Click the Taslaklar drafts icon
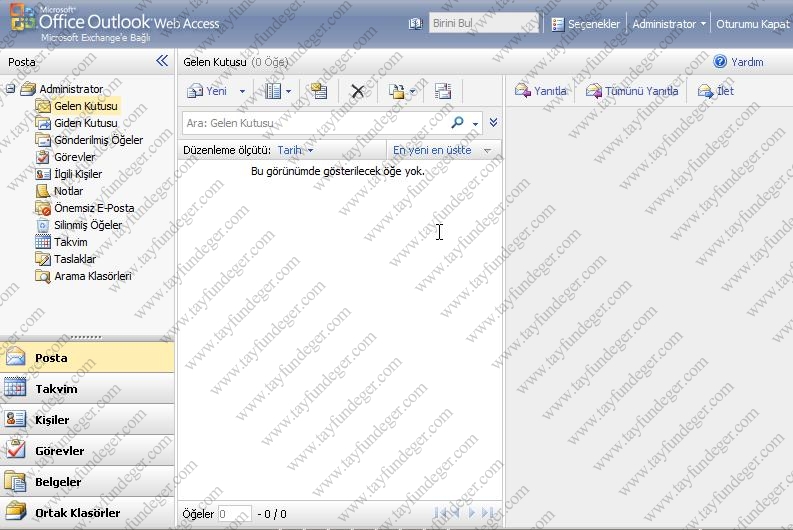This screenshot has height=530, width=793. (43, 259)
